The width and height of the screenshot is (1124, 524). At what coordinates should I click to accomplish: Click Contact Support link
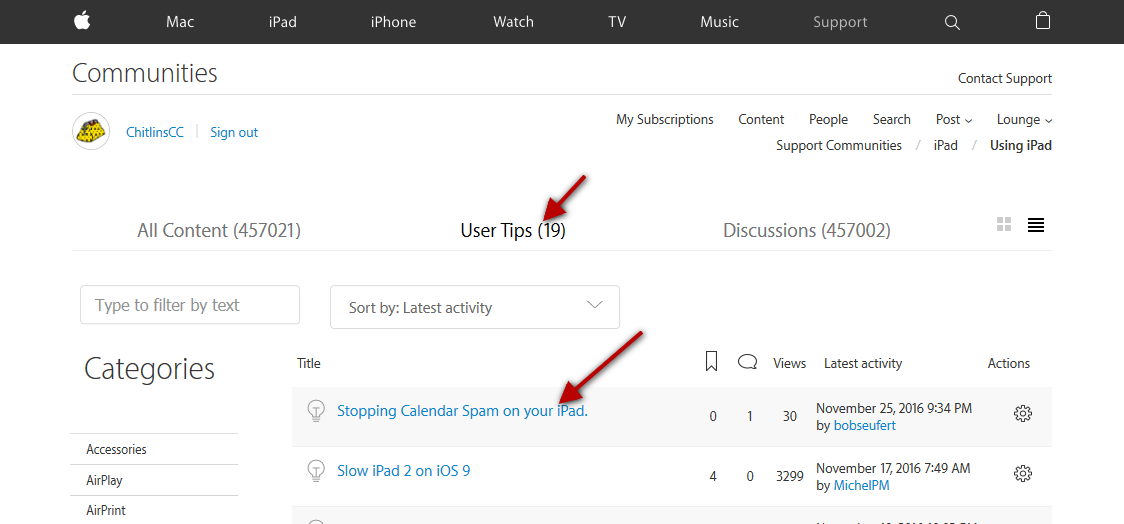[1005, 79]
